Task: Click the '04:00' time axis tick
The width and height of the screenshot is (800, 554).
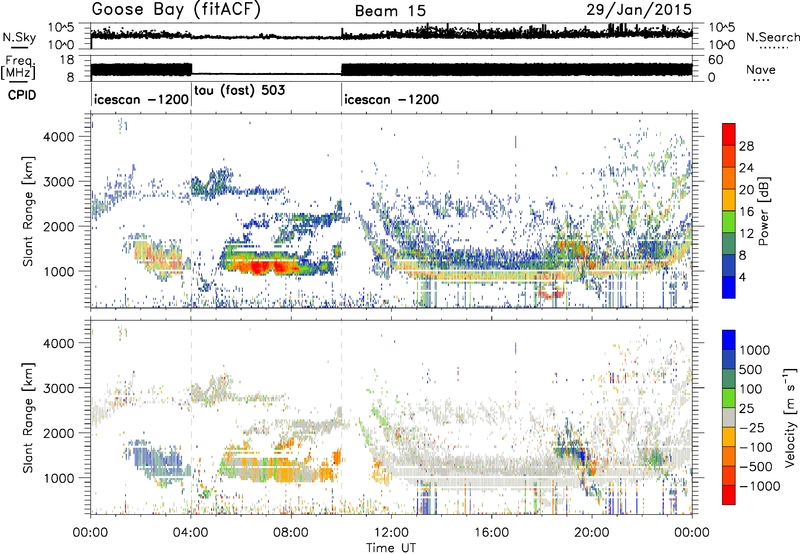Action: 191,533
